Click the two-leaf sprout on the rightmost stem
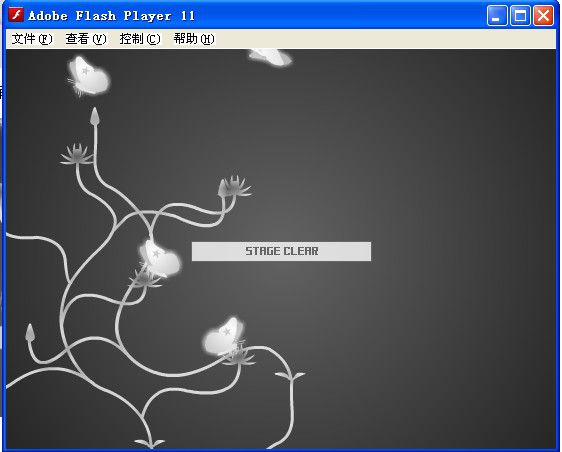562x452 pixels. pyautogui.click(x=290, y=376)
